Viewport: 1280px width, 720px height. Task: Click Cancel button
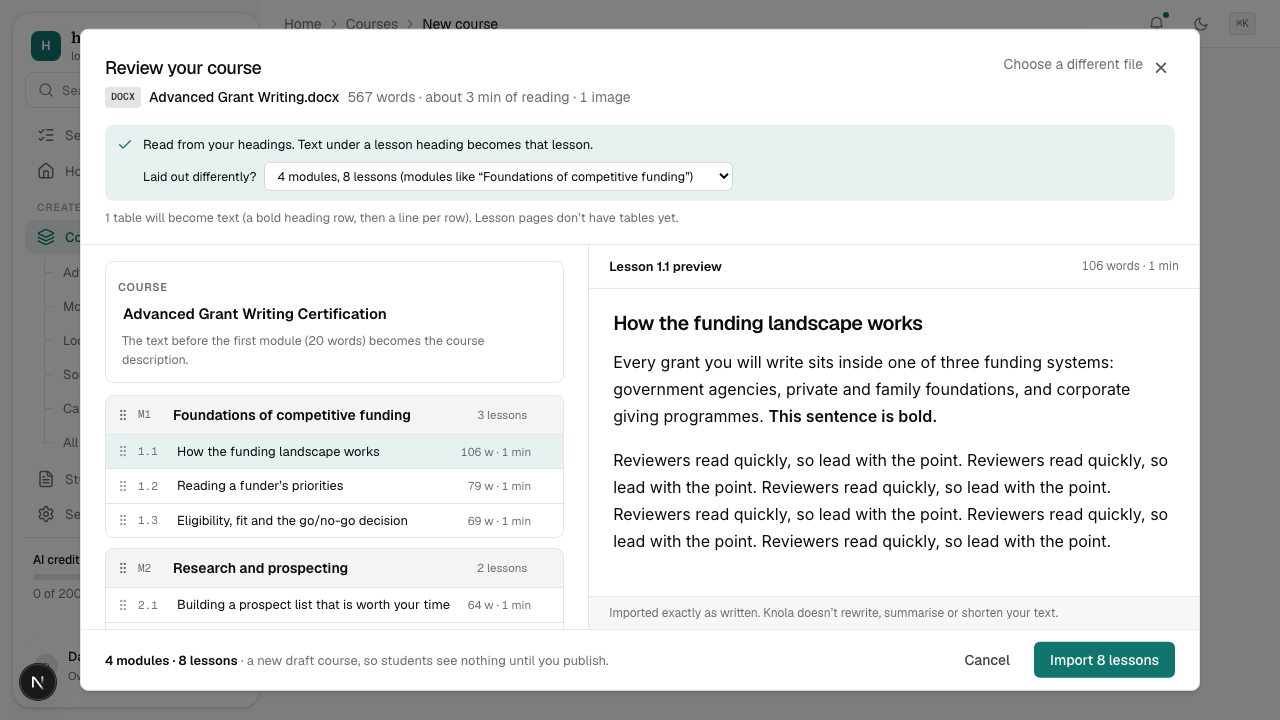tap(987, 660)
